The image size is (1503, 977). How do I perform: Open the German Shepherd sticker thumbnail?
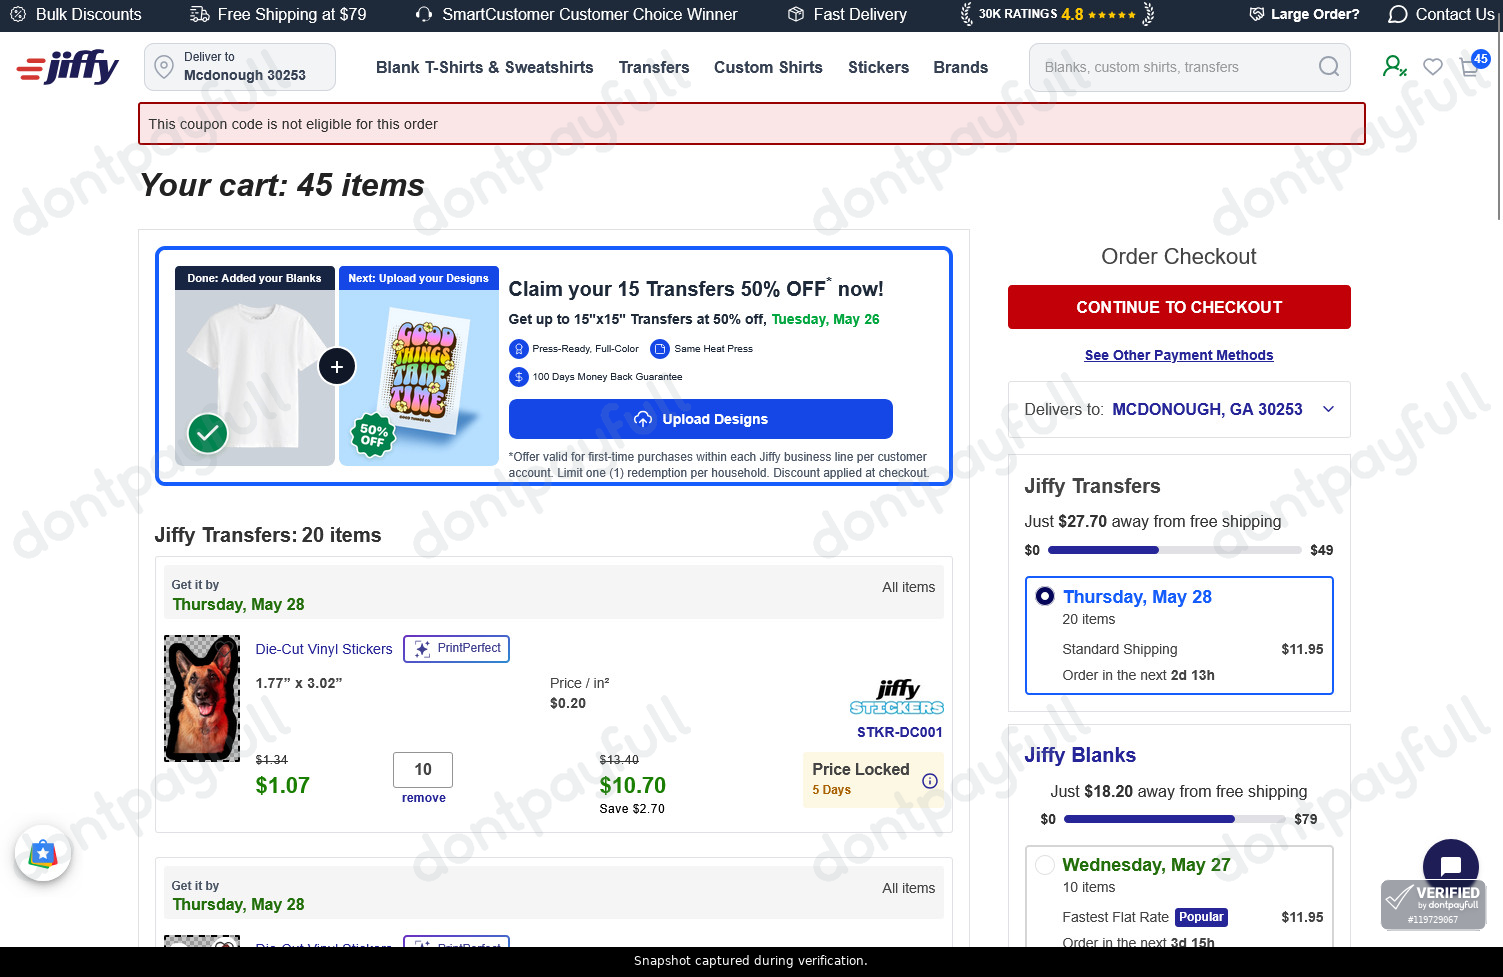click(202, 698)
